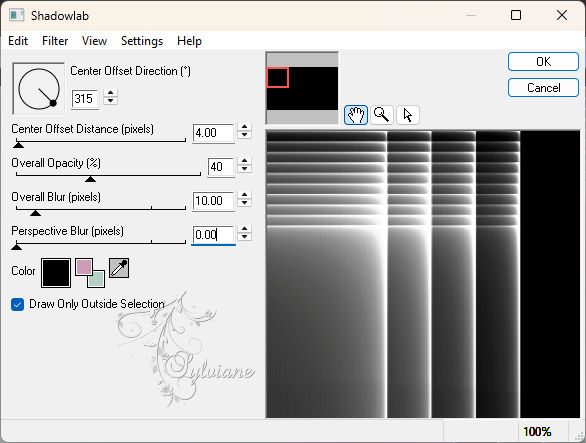This screenshot has width=586, height=443.
Task: Toggle Draw Only Outside Selection checkbox
Action: pos(18,304)
